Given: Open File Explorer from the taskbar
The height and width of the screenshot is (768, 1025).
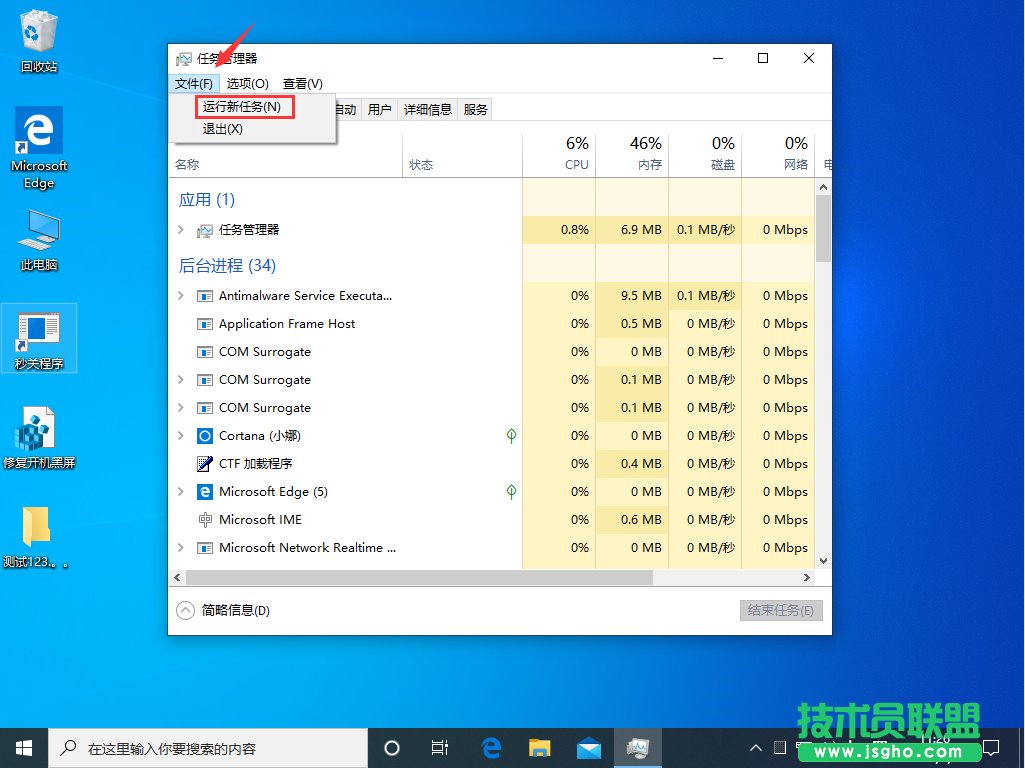Looking at the screenshot, I should [x=540, y=747].
